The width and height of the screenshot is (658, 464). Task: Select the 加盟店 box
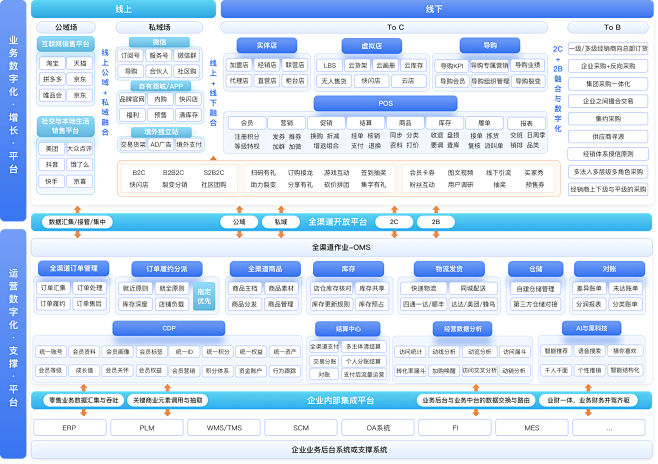click(239, 65)
